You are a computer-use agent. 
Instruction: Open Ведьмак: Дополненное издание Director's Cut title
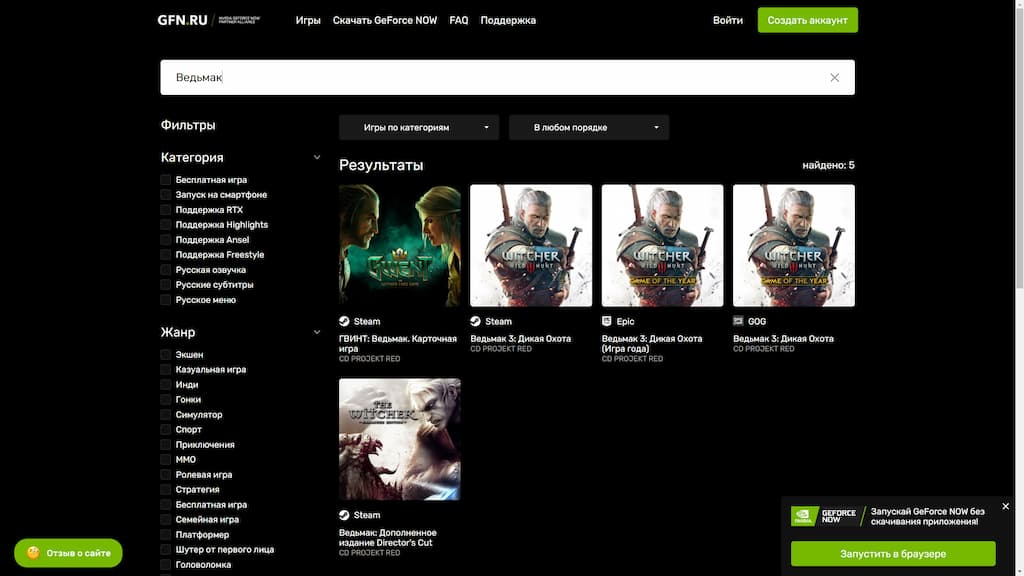tap(388, 537)
